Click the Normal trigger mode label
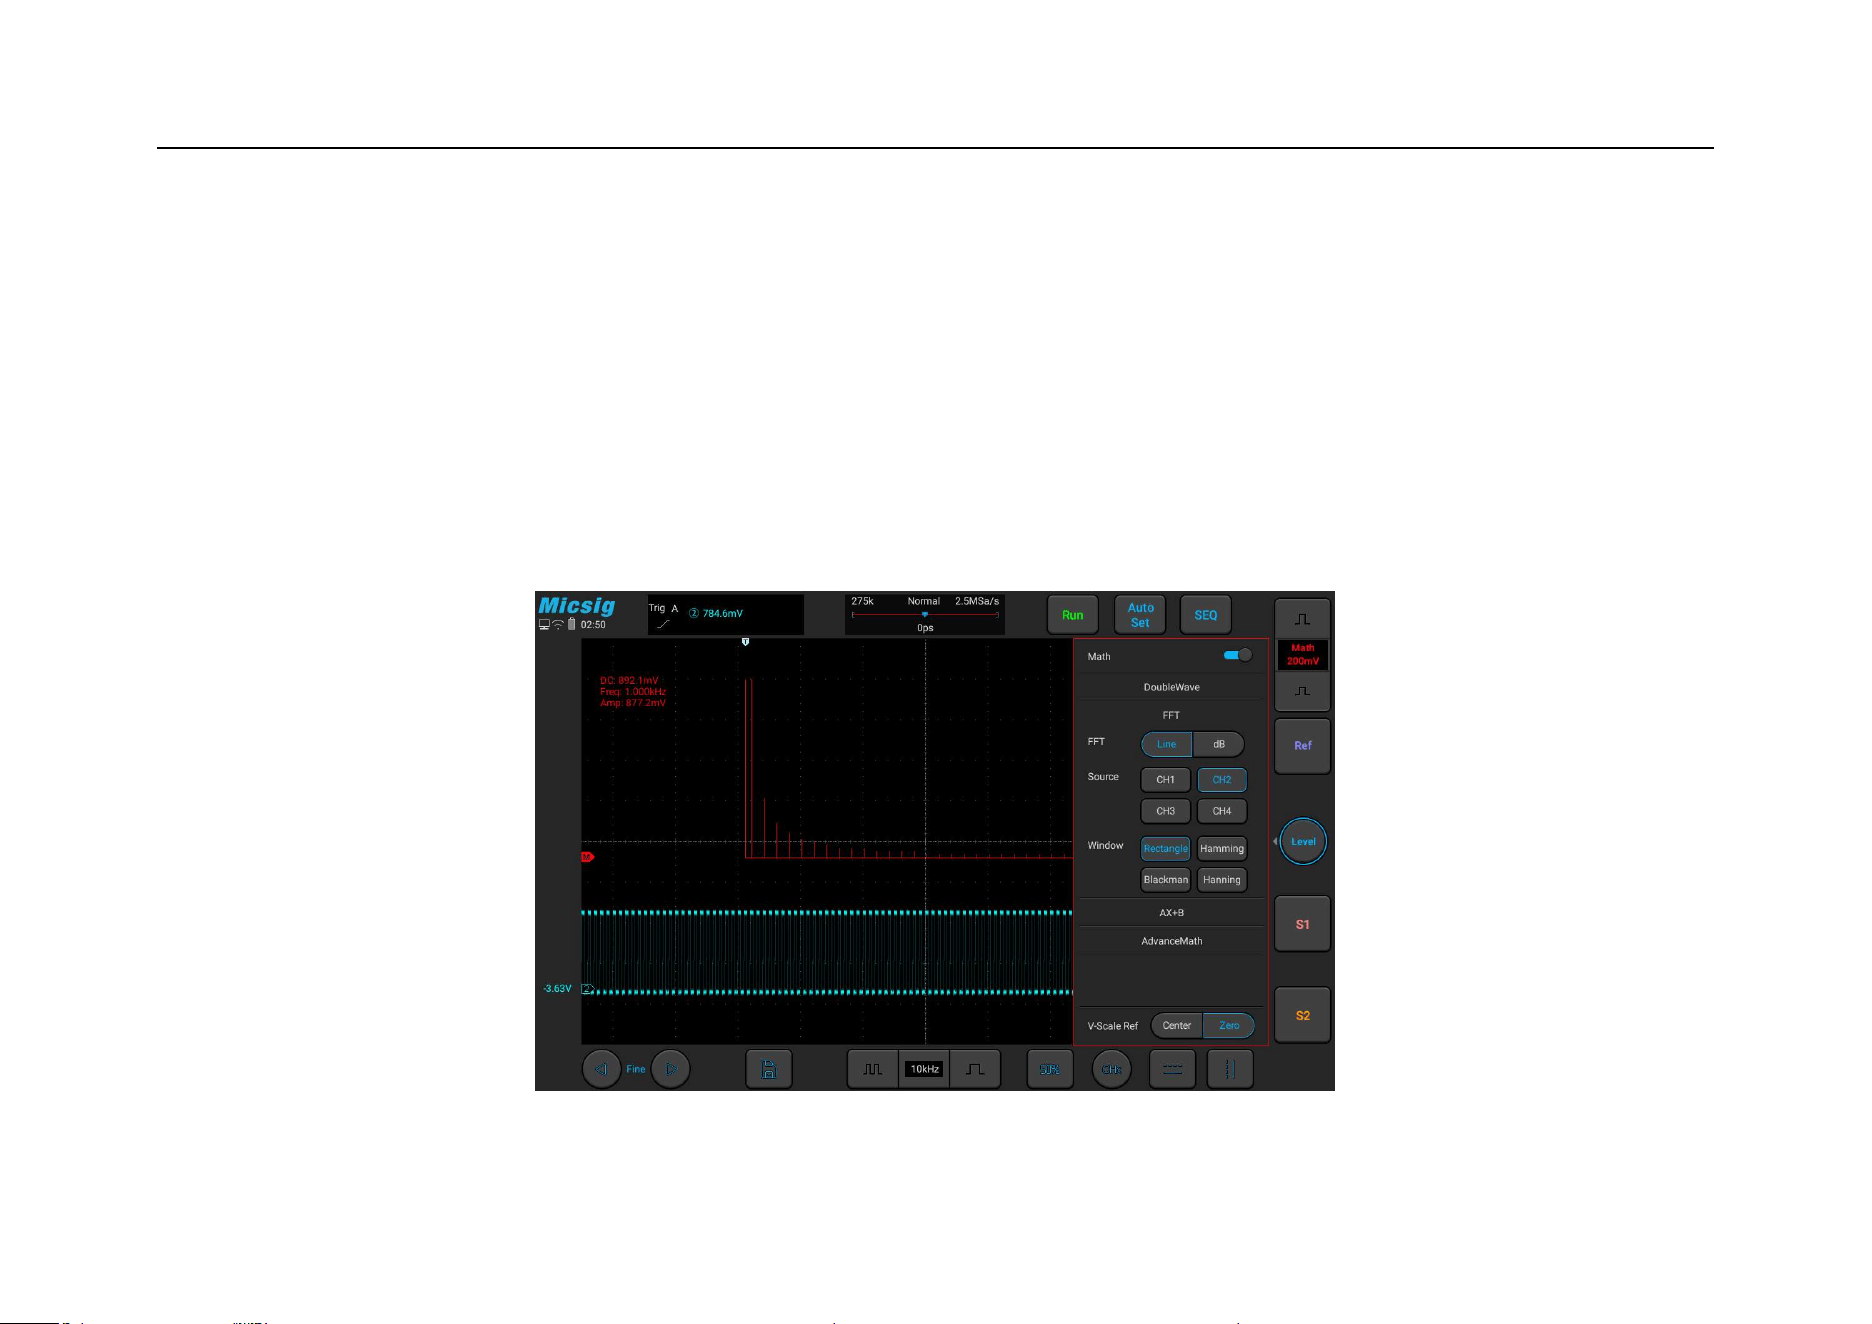Screen dimensions: 1872x1324 tap(923, 602)
